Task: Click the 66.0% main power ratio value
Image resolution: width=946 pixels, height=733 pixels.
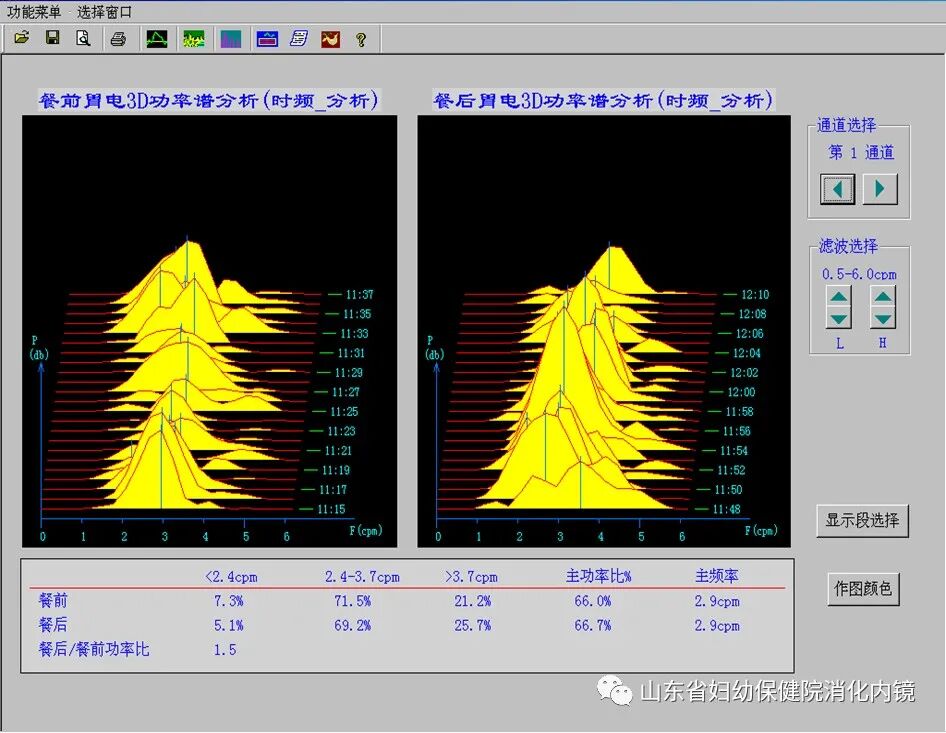Action: pyautogui.click(x=592, y=601)
